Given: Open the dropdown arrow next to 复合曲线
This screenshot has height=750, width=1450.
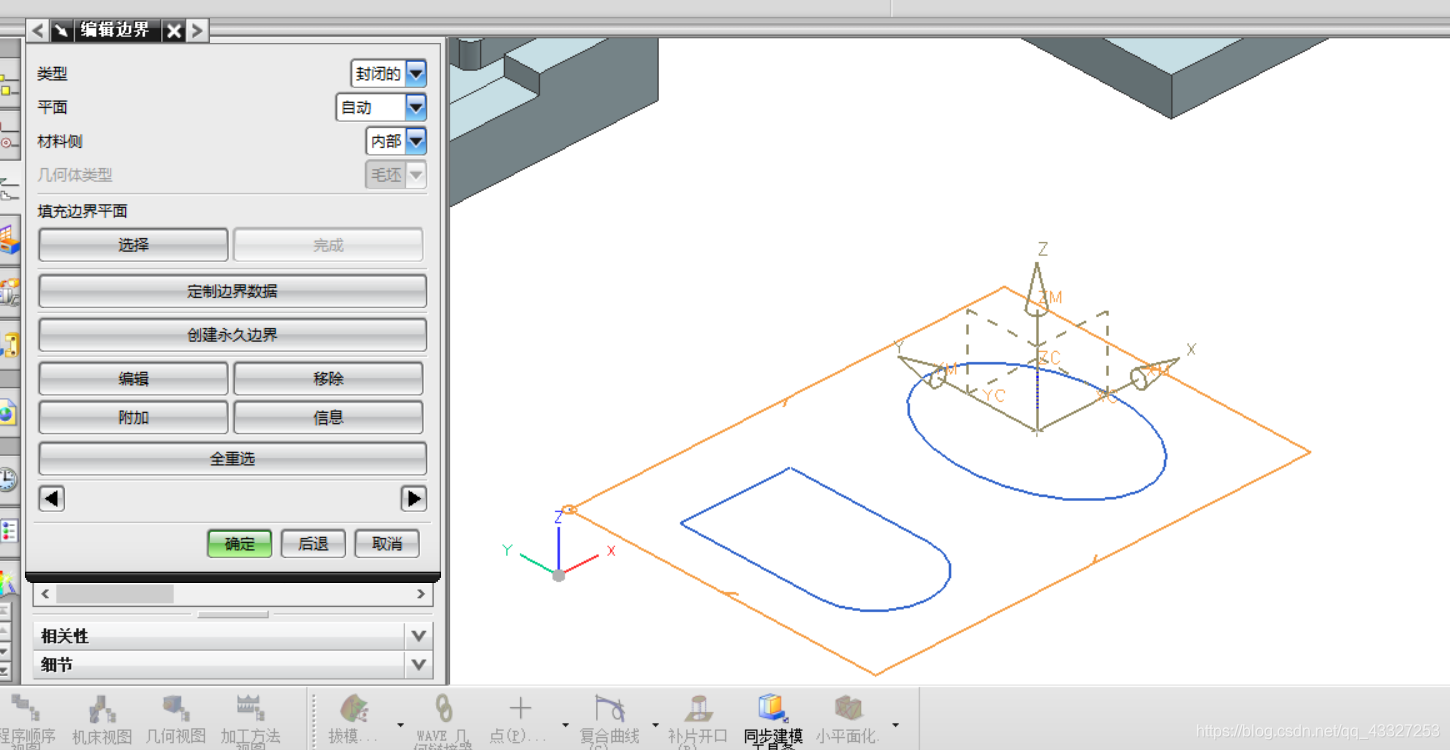Looking at the screenshot, I should [x=656, y=725].
